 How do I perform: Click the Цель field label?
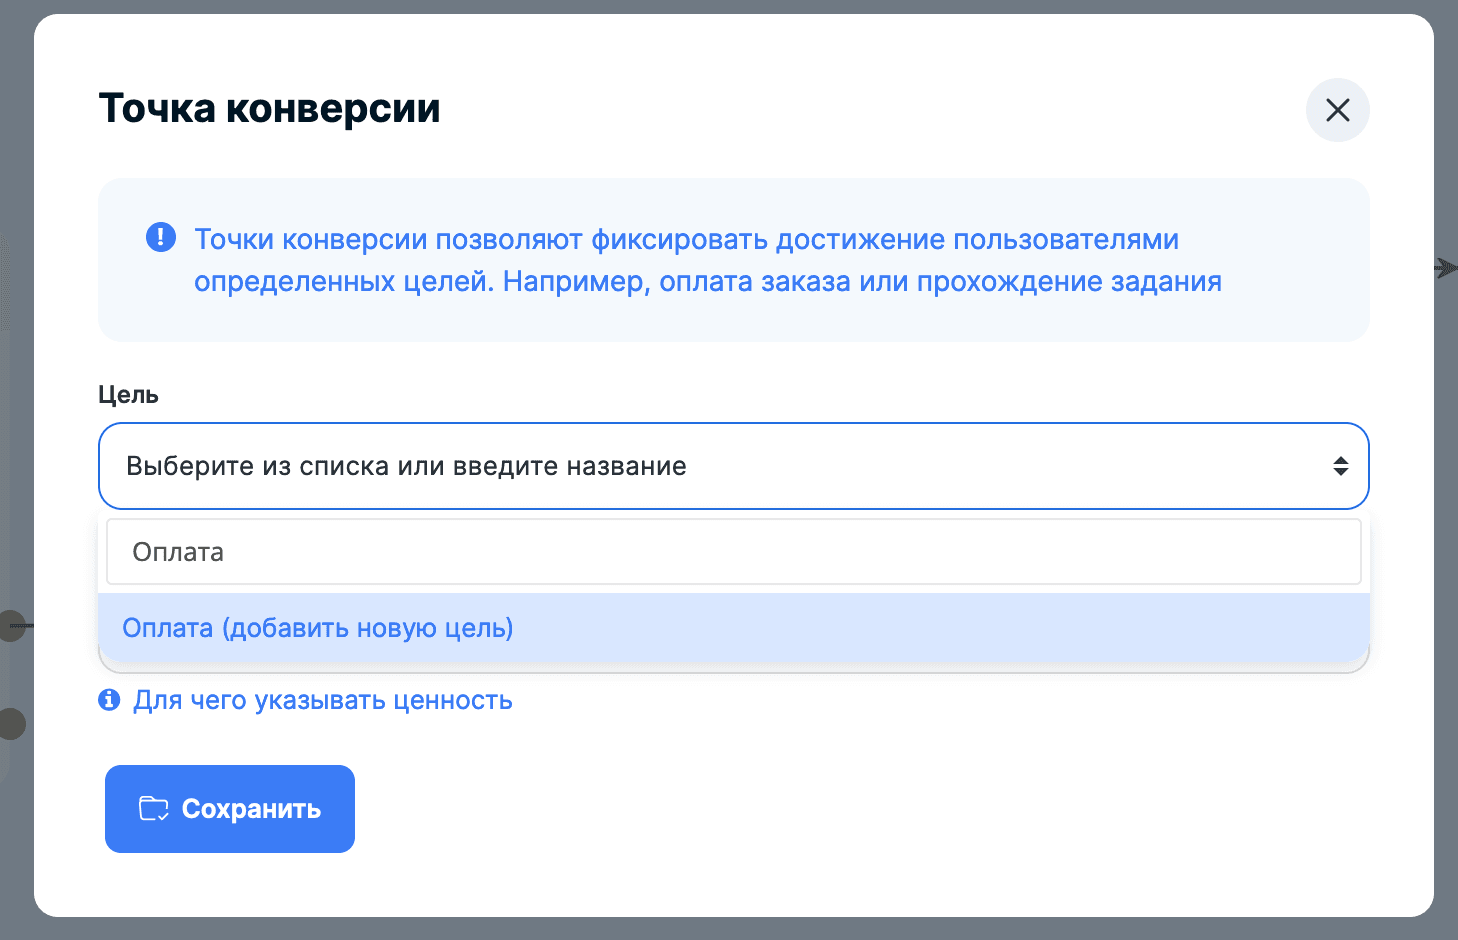128,395
